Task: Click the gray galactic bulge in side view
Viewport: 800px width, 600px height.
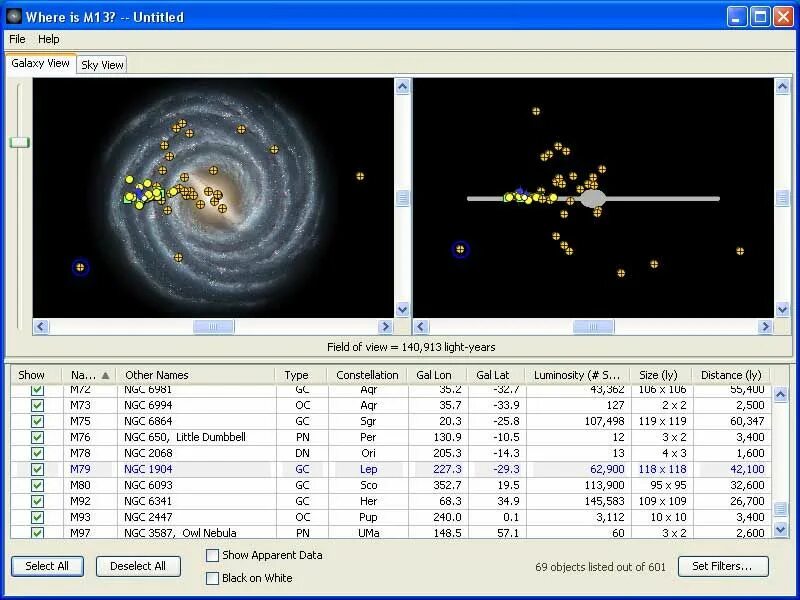Action: click(x=592, y=198)
